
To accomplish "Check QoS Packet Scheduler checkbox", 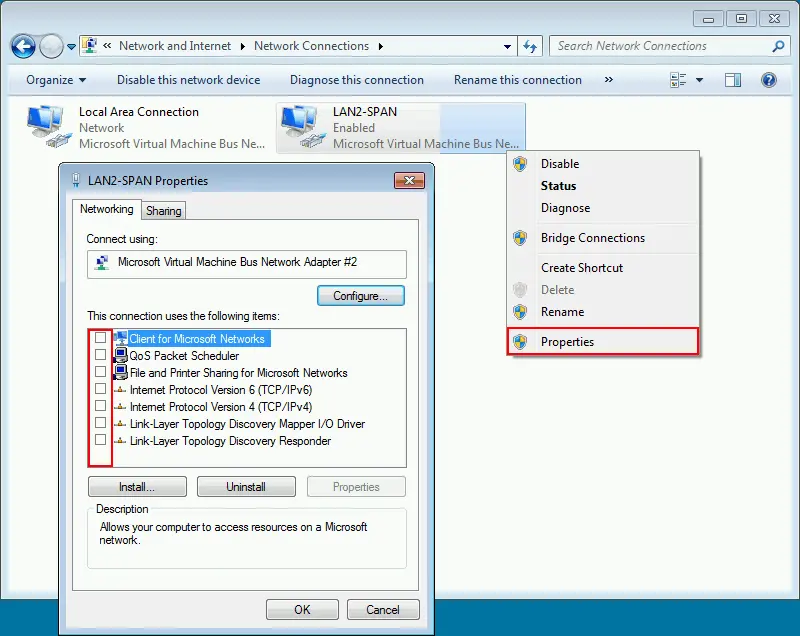I will pyautogui.click(x=101, y=354).
